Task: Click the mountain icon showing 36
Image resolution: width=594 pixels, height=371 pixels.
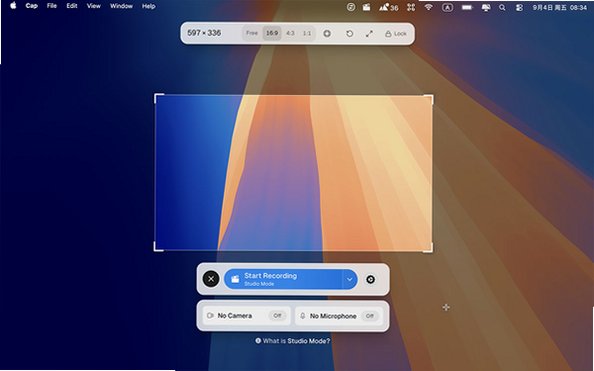Action: [x=389, y=7]
